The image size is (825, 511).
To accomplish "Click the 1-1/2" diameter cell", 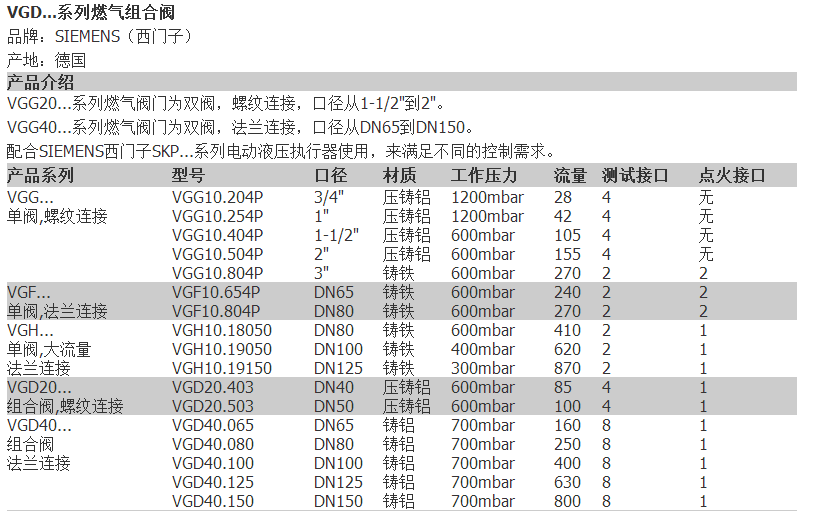I will pyautogui.click(x=337, y=235).
